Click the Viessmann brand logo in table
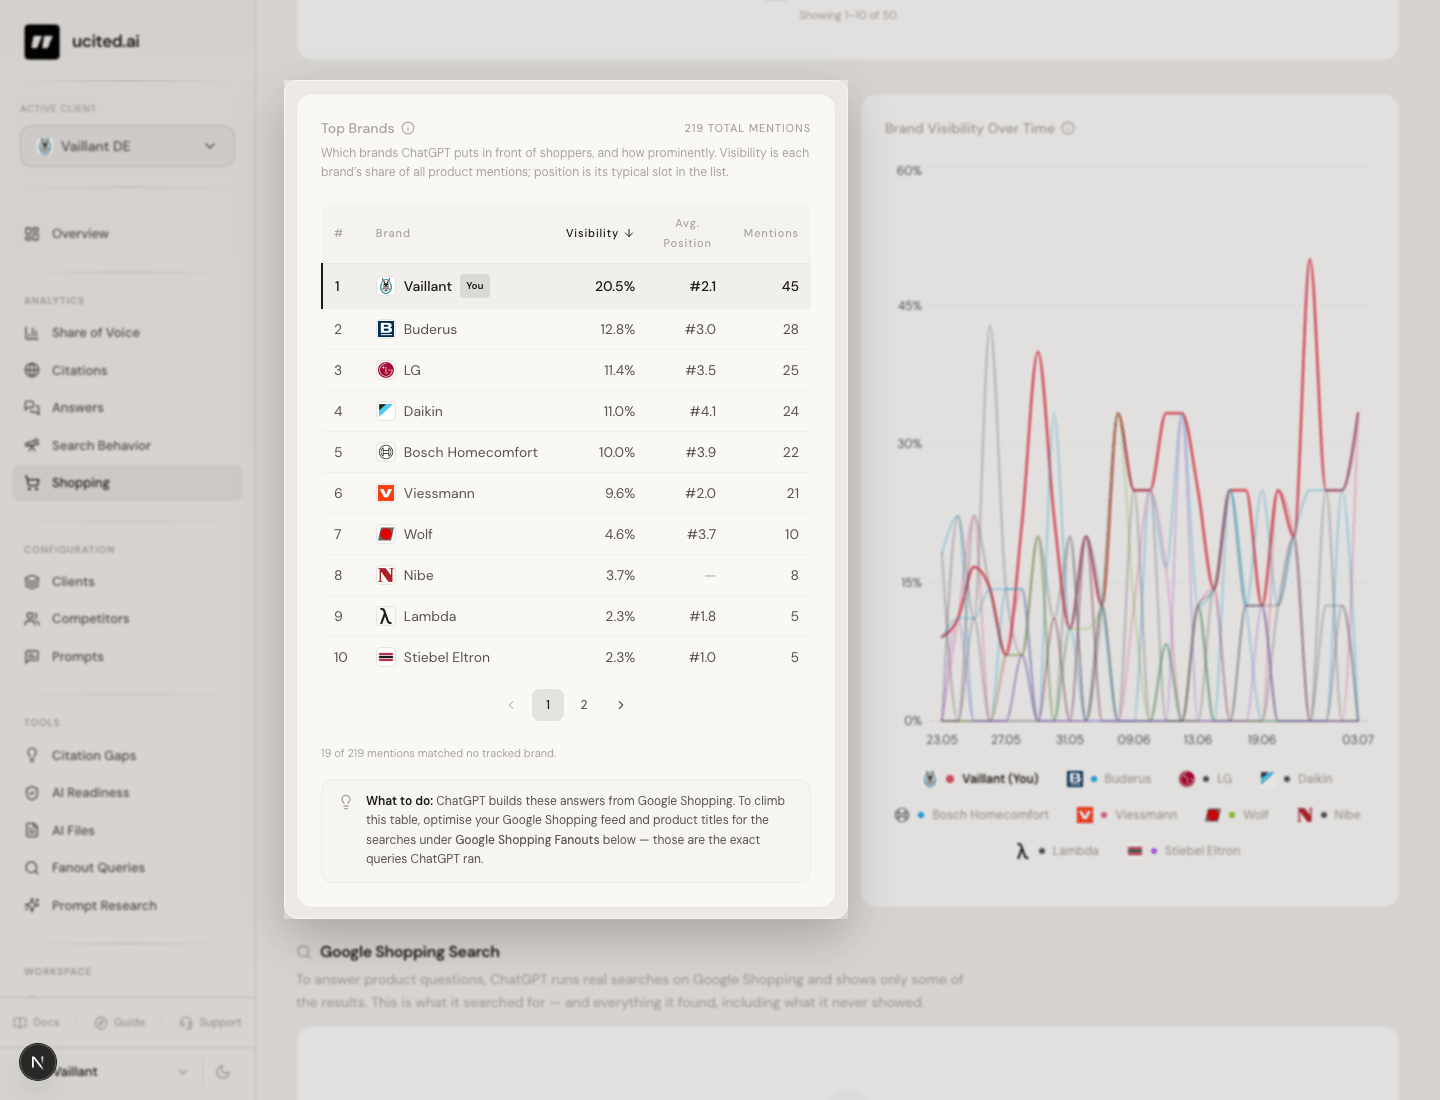1440x1100 pixels. (386, 493)
